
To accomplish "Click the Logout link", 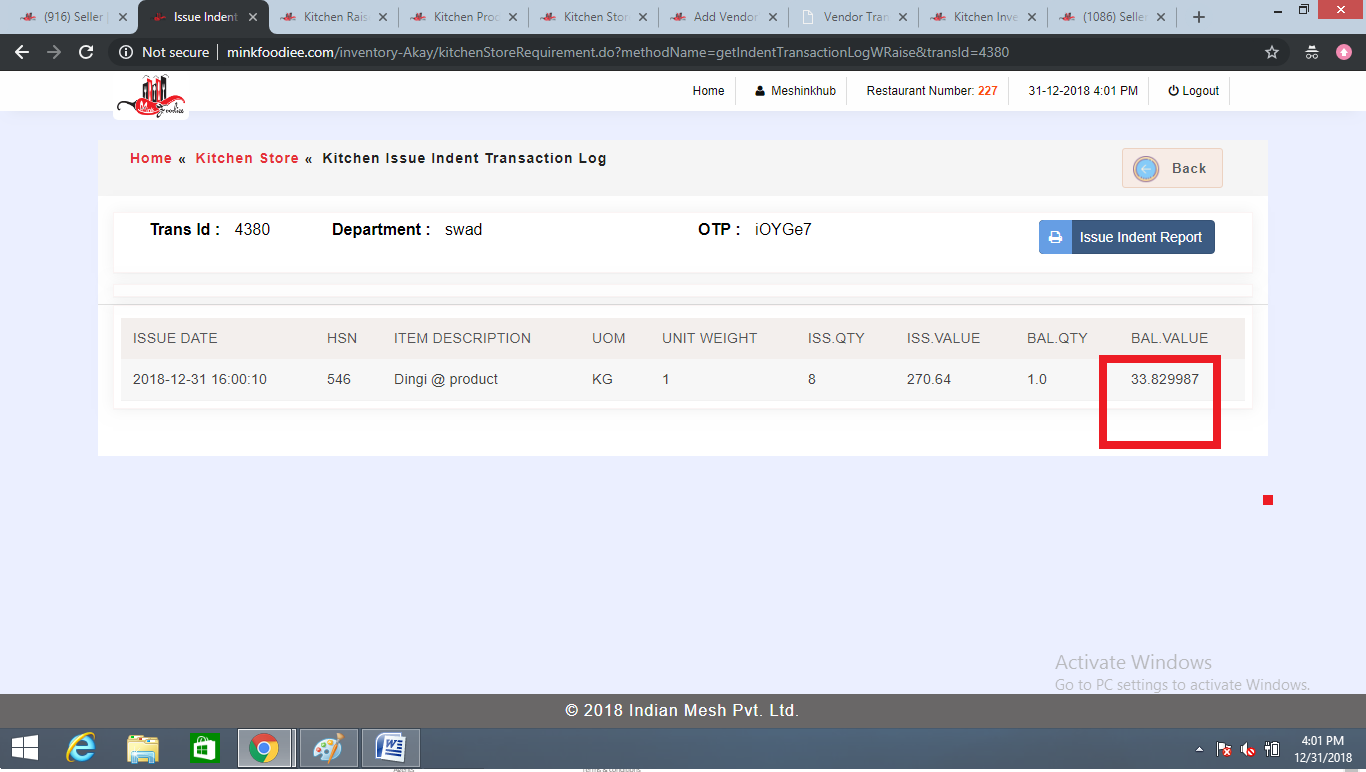I will 1193,91.
